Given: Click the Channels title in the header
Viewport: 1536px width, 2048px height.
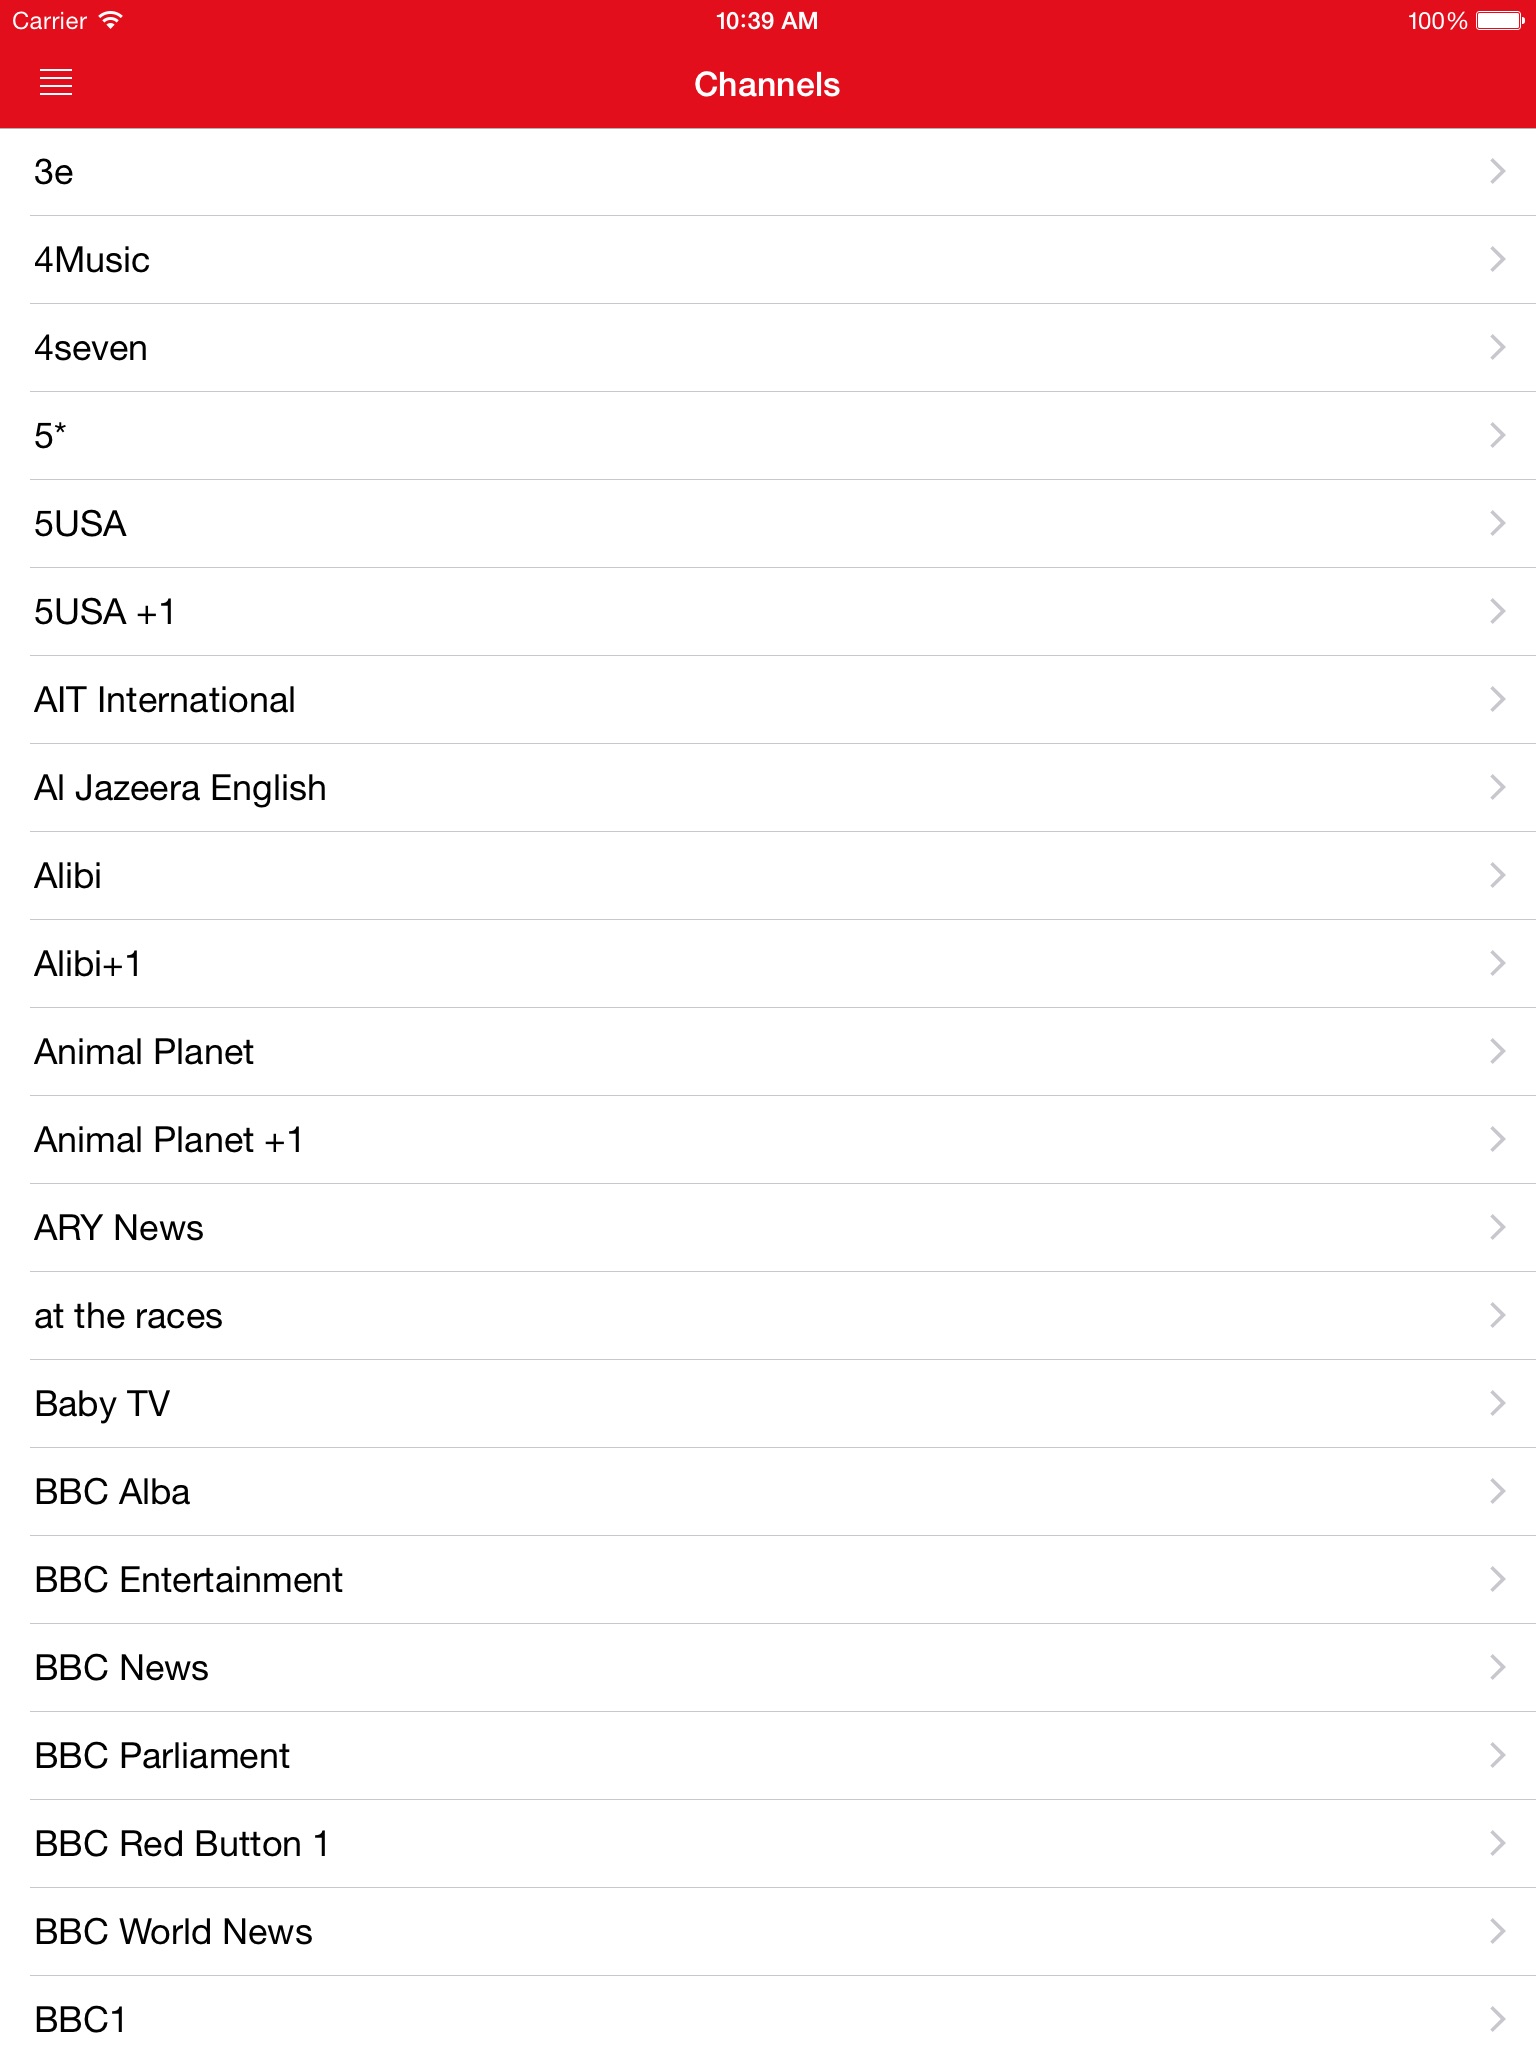Looking at the screenshot, I should pos(767,85).
